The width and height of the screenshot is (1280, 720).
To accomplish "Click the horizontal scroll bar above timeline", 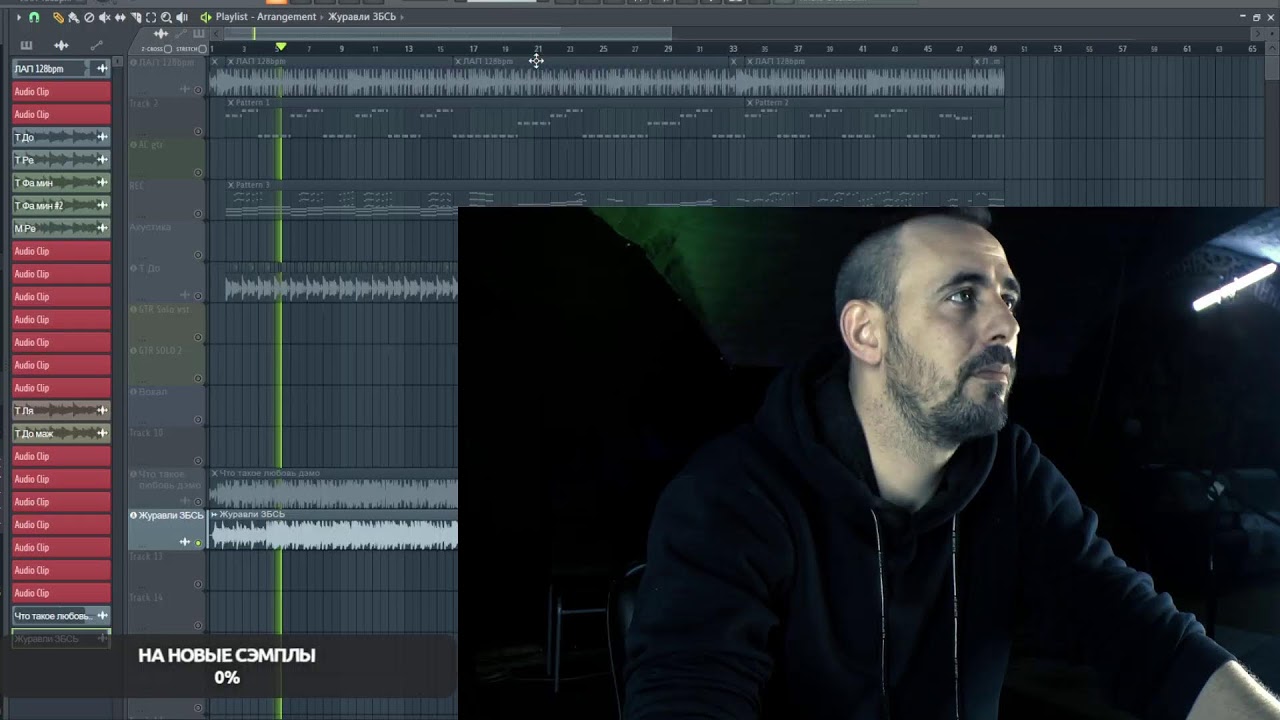I will (x=448, y=34).
